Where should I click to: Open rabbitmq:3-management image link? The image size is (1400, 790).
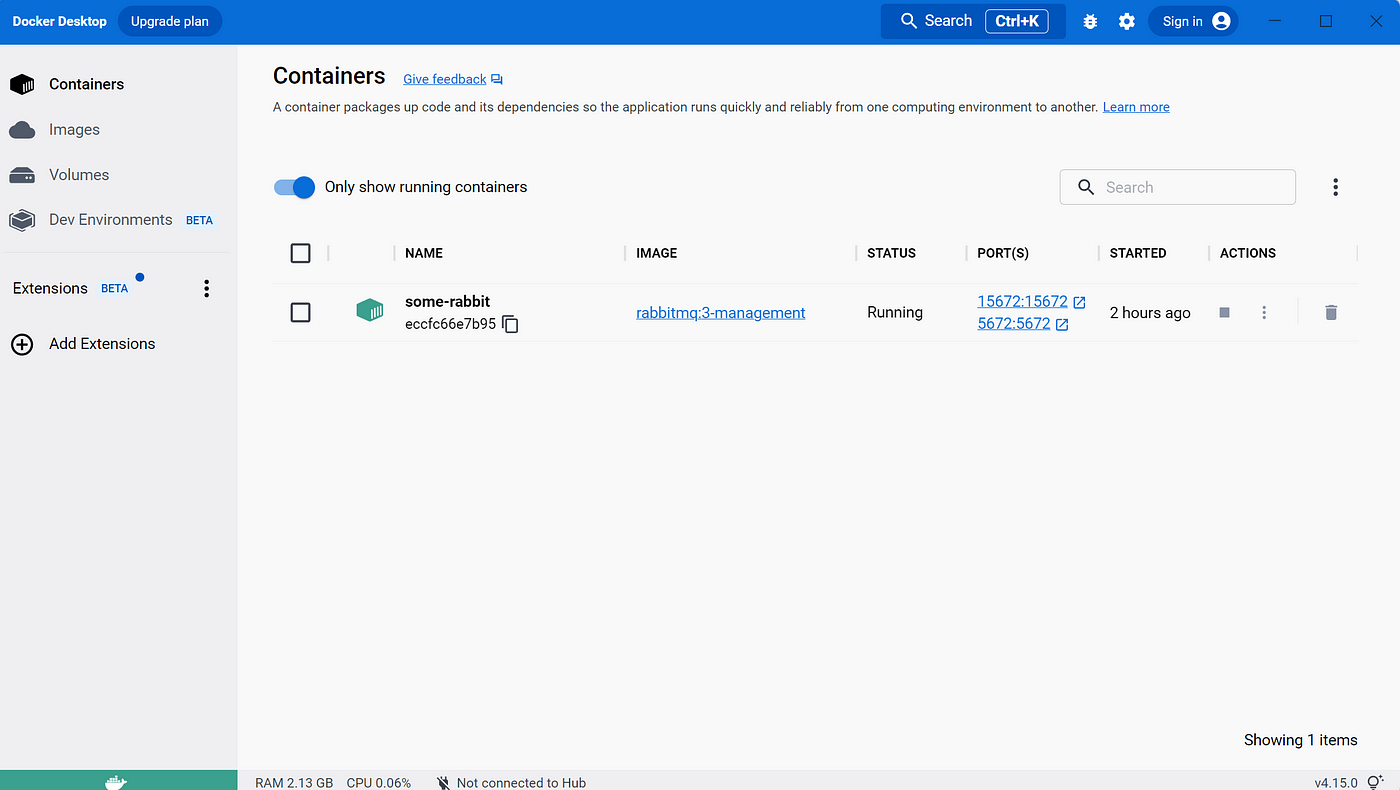pyautogui.click(x=720, y=313)
